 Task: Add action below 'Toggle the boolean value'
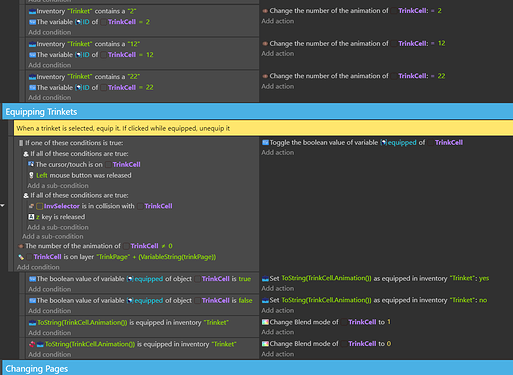tap(278, 153)
